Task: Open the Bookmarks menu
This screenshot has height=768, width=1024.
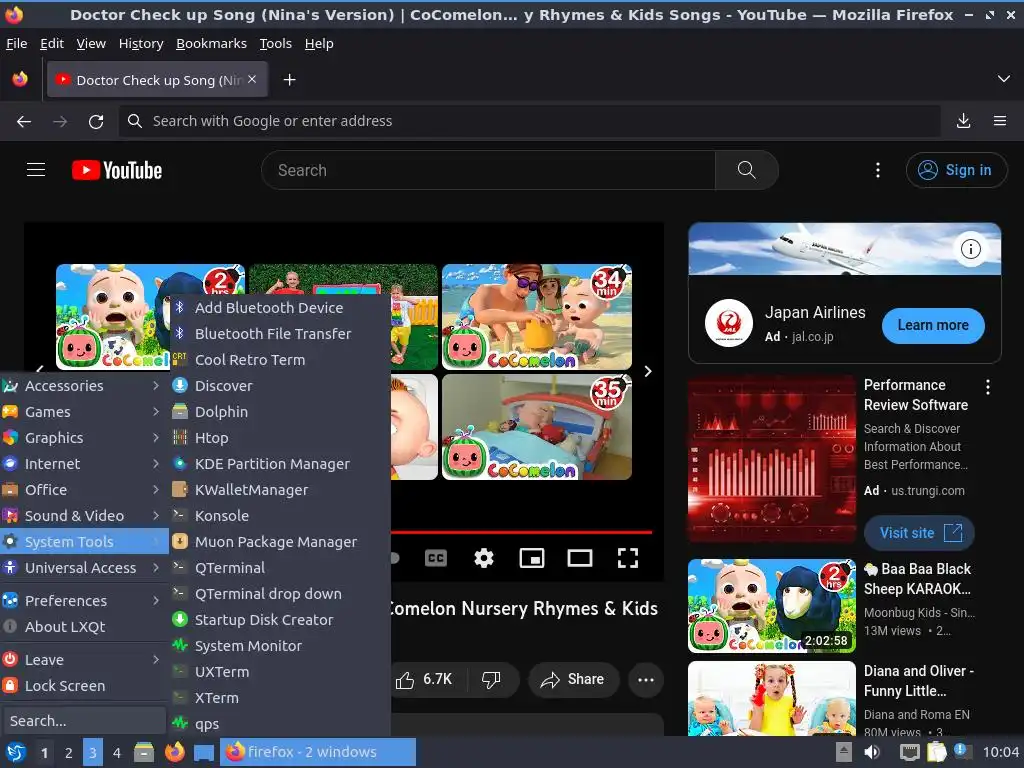Action: pos(212,44)
